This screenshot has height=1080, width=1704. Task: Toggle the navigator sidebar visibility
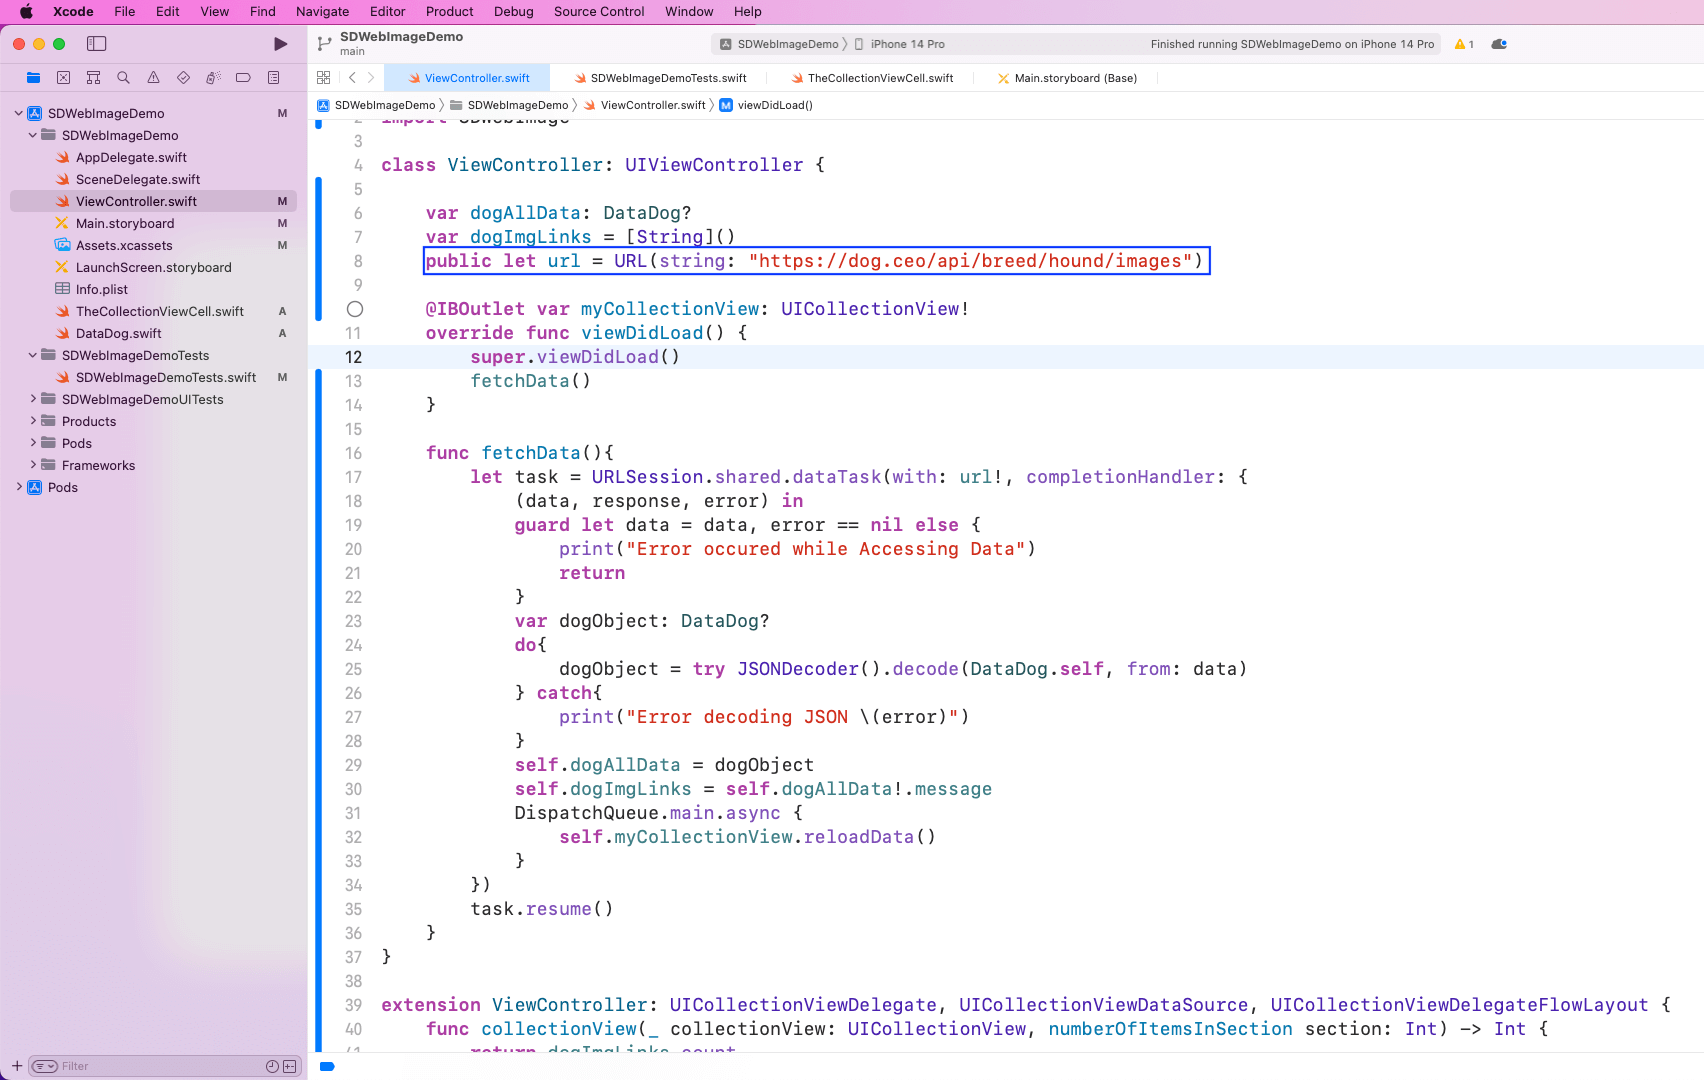[97, 44]
